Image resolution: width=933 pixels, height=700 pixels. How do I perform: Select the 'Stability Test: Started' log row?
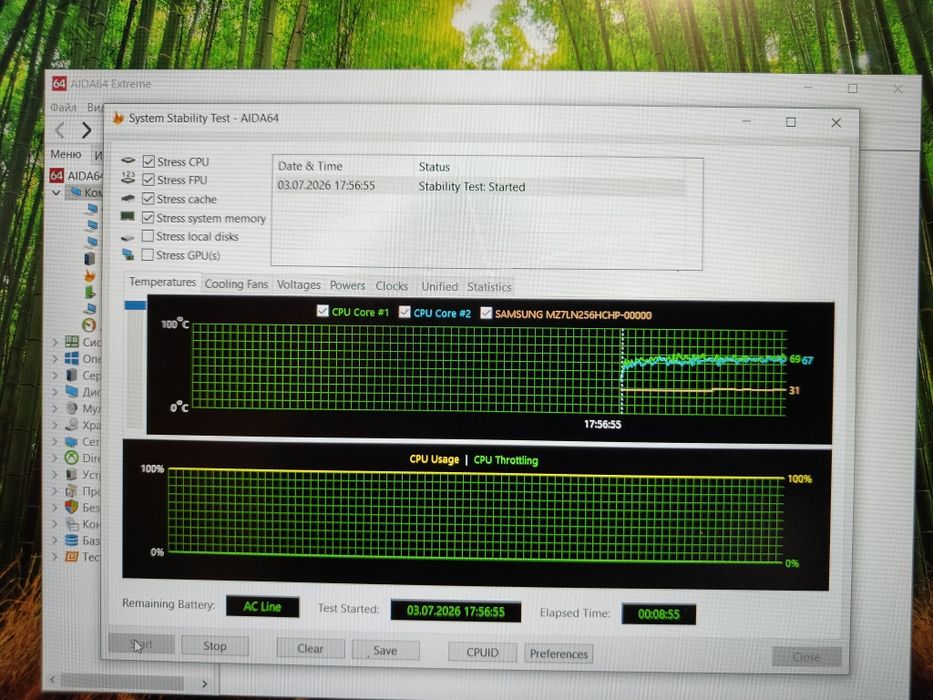pyautogui.click(x=481, y=186)
